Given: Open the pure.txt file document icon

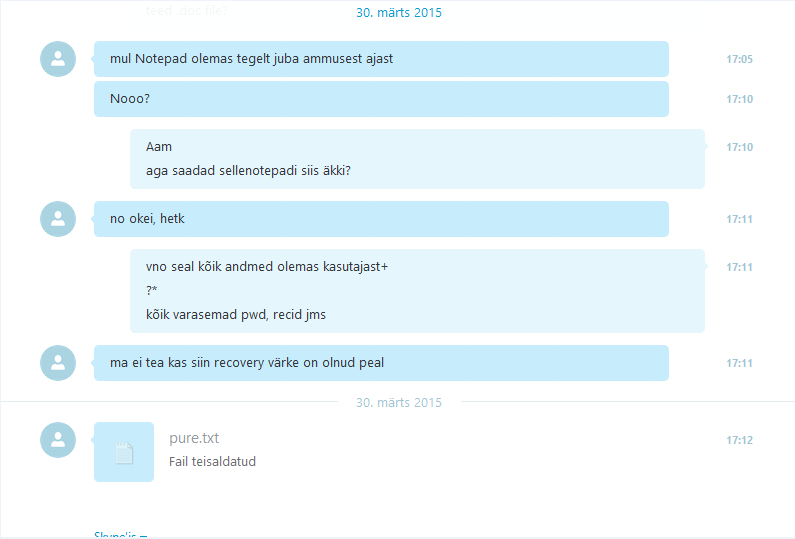Looking at the screenshot, I should point(124,452).
